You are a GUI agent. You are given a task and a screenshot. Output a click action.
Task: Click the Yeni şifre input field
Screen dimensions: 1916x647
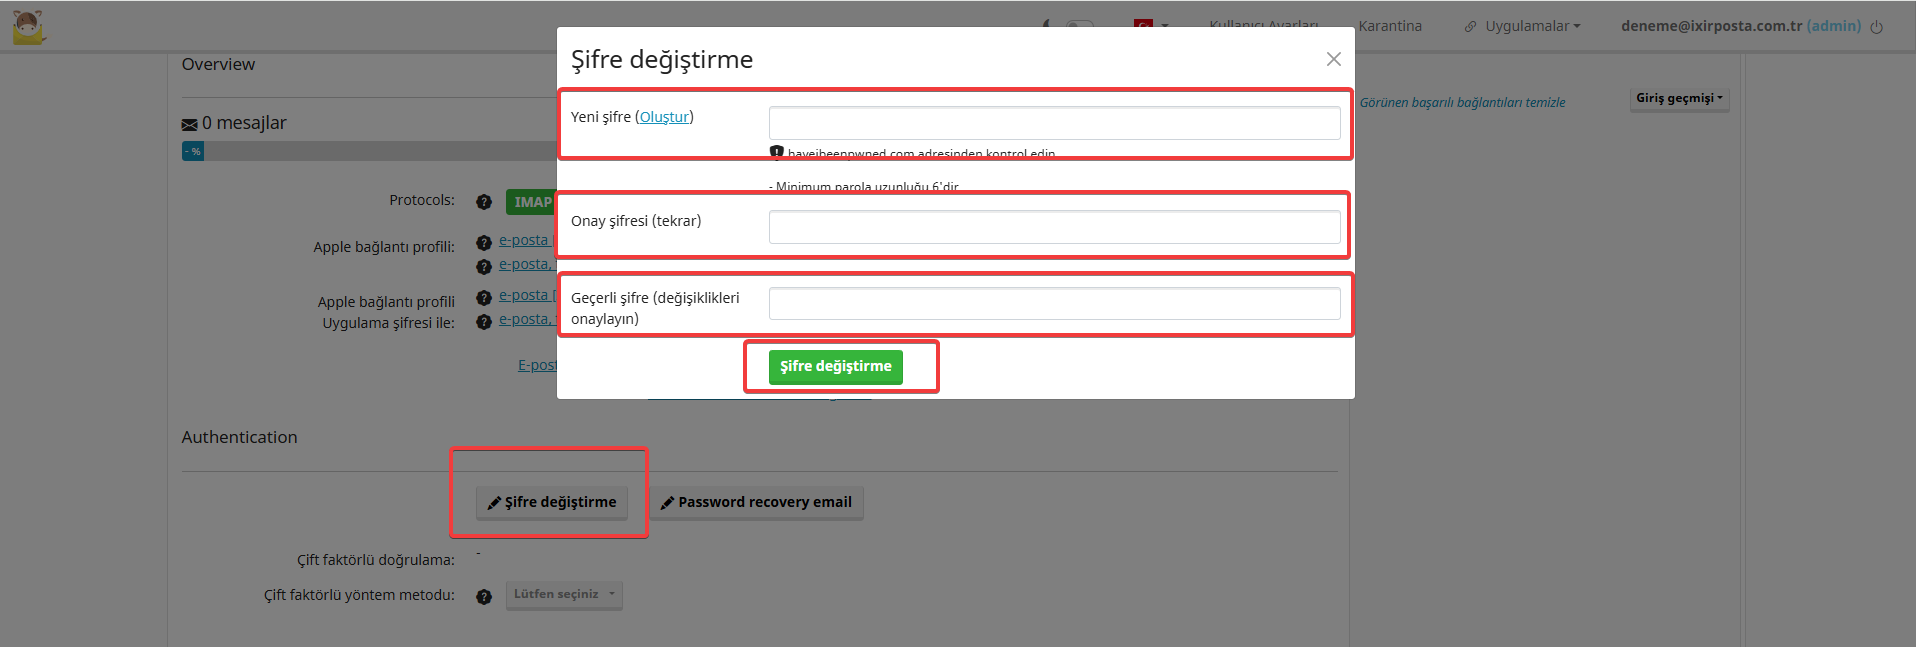[x=1054, y=123]
